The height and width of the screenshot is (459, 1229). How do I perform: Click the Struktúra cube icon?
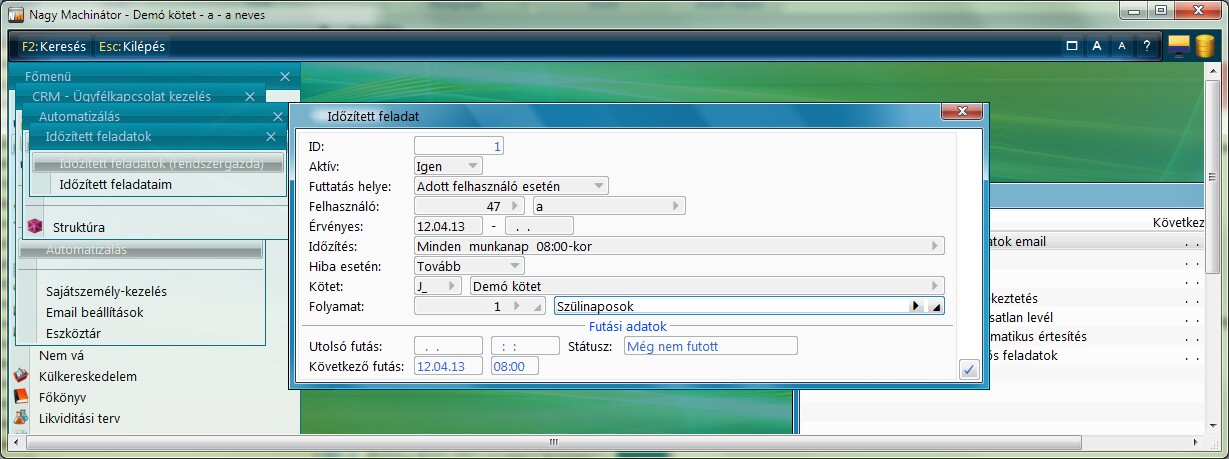[x=35, y=227]
